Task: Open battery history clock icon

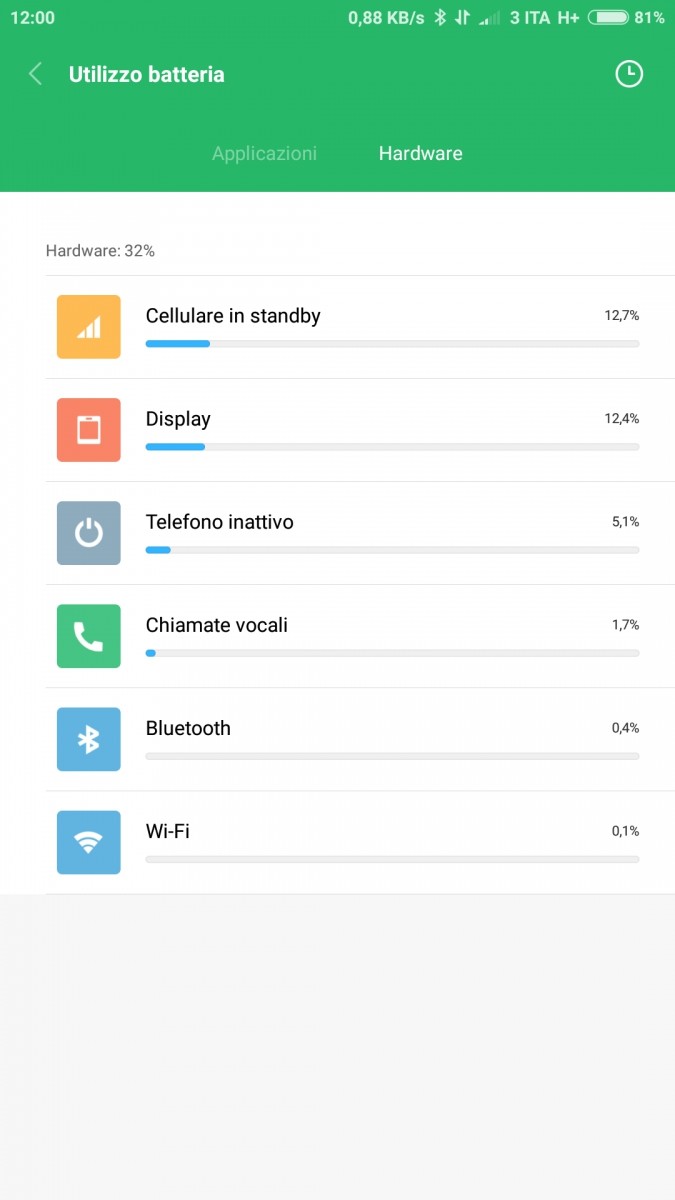Action: 629,74
